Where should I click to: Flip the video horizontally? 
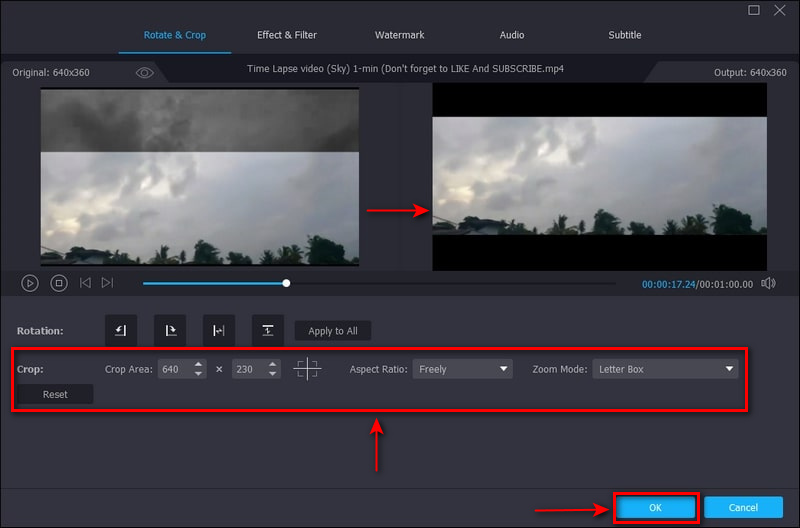click(218, 330)
